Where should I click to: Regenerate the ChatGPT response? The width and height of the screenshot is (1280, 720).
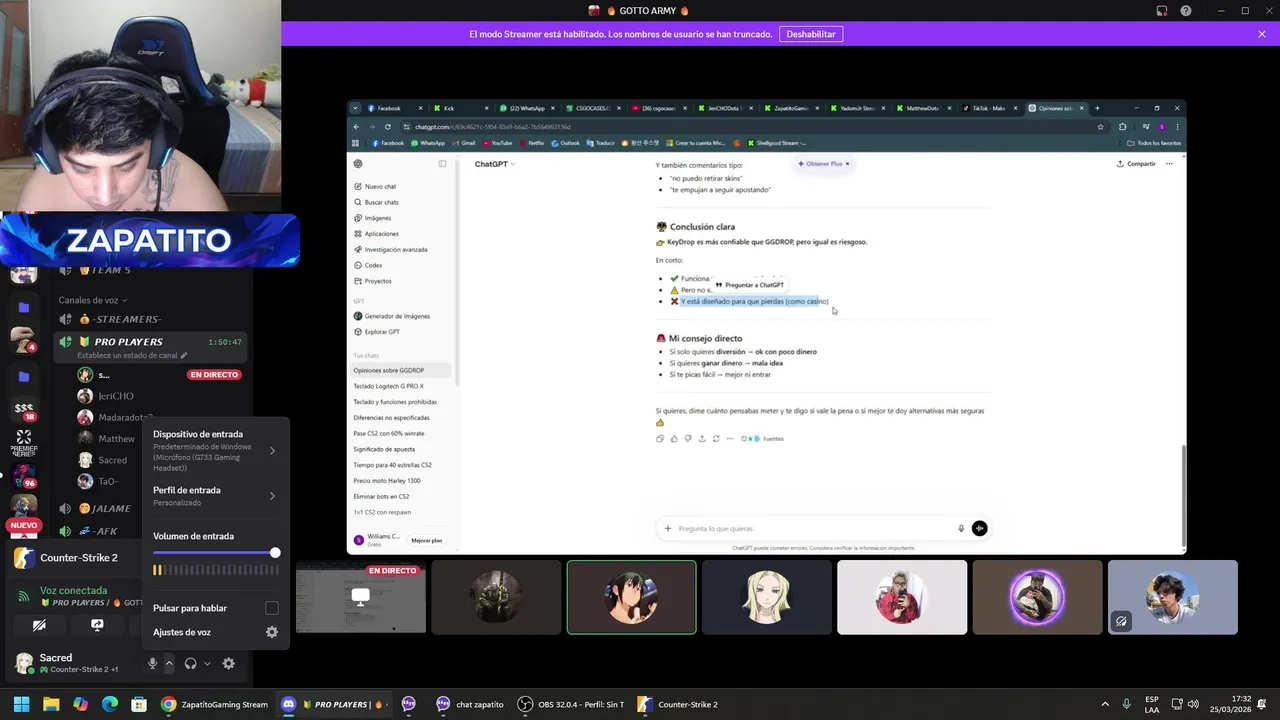coord(716,439)
